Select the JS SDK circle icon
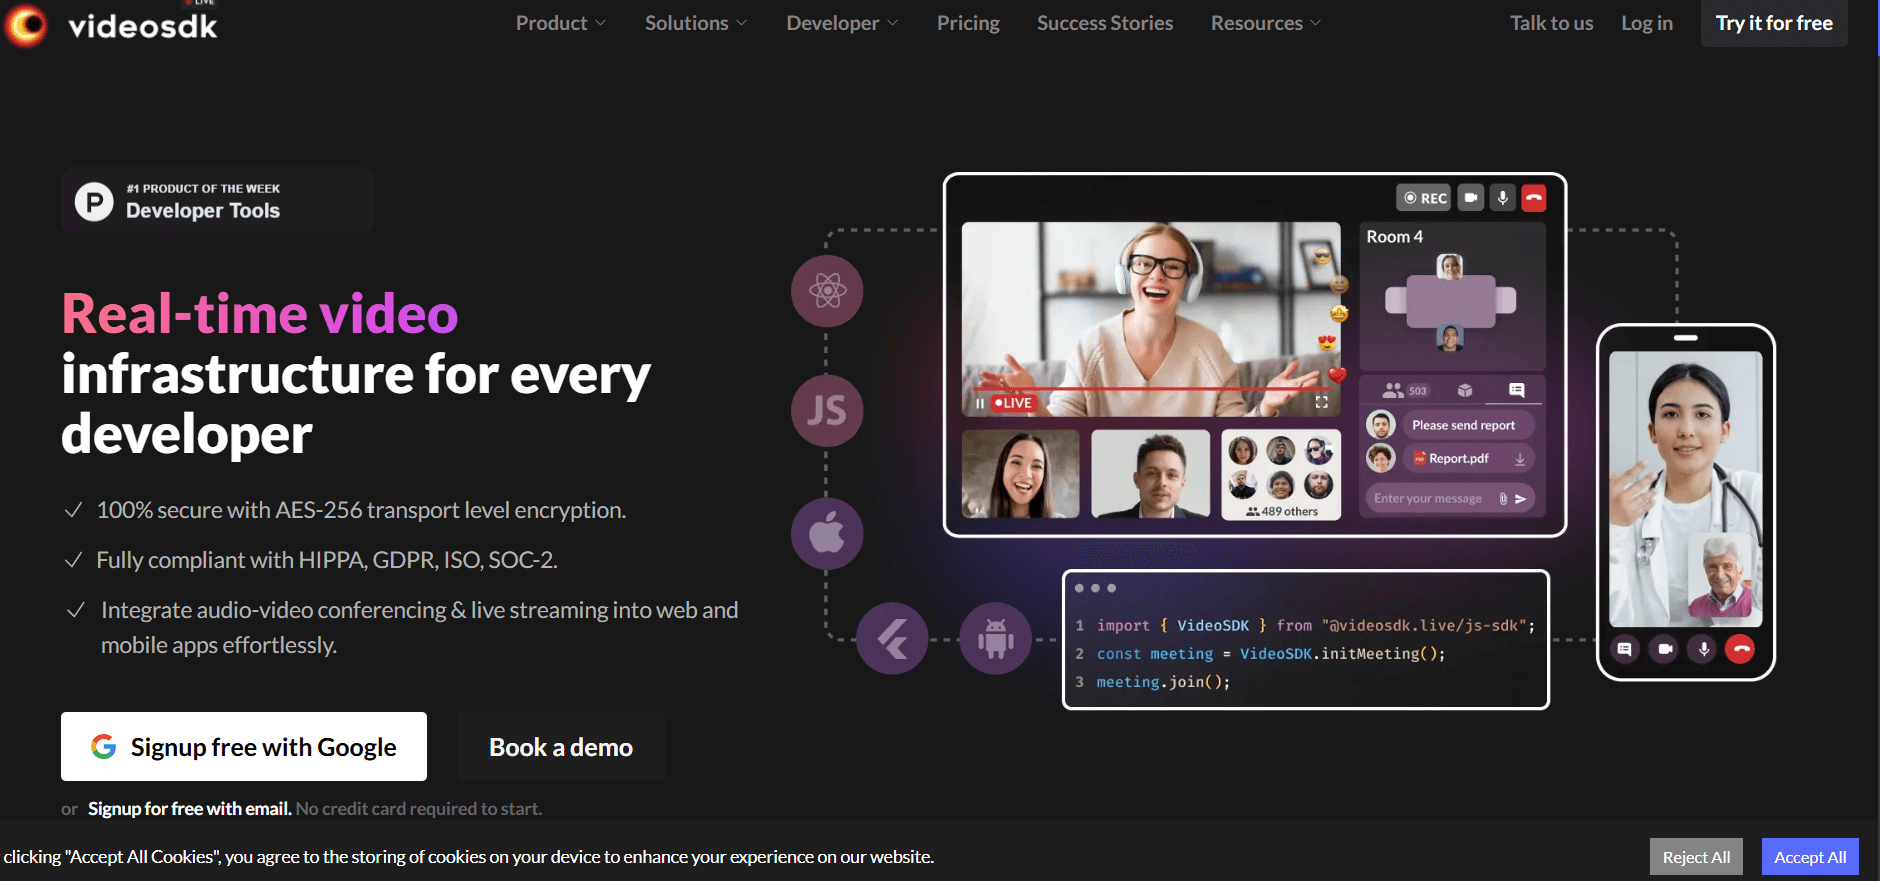1880x881 pixels. click(x=827, y=411)
